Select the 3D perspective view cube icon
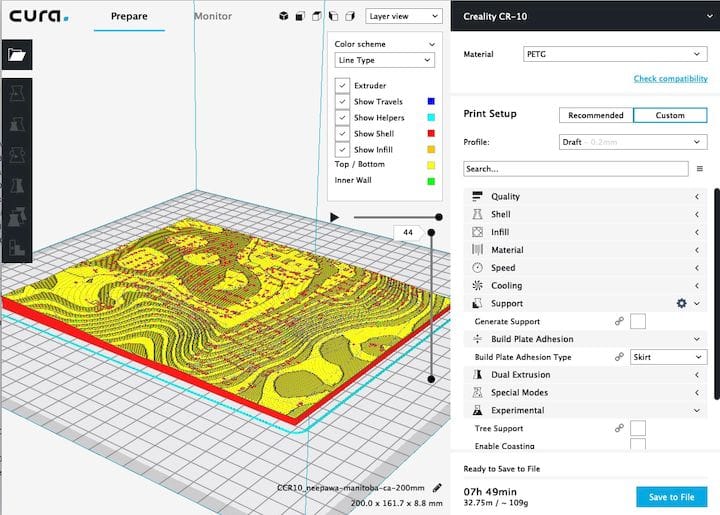The width and height of the screenshot is (720, 515). coord(285,17)
